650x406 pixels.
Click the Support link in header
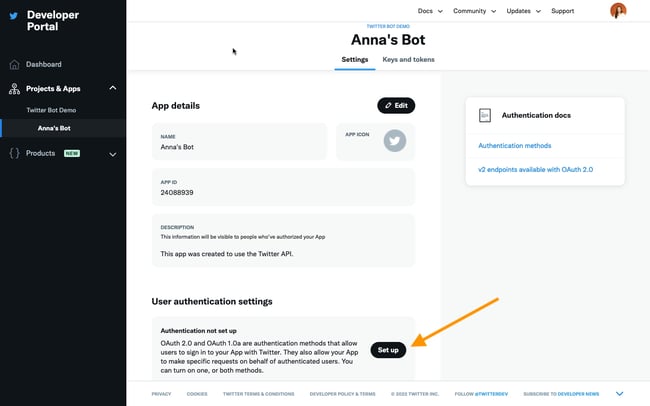[563, 11]
